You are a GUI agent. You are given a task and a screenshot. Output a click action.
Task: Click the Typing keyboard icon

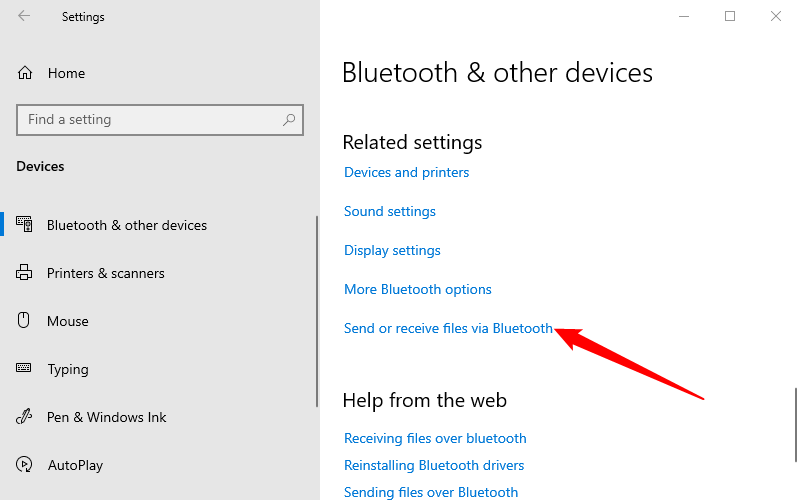click(25, 369)
